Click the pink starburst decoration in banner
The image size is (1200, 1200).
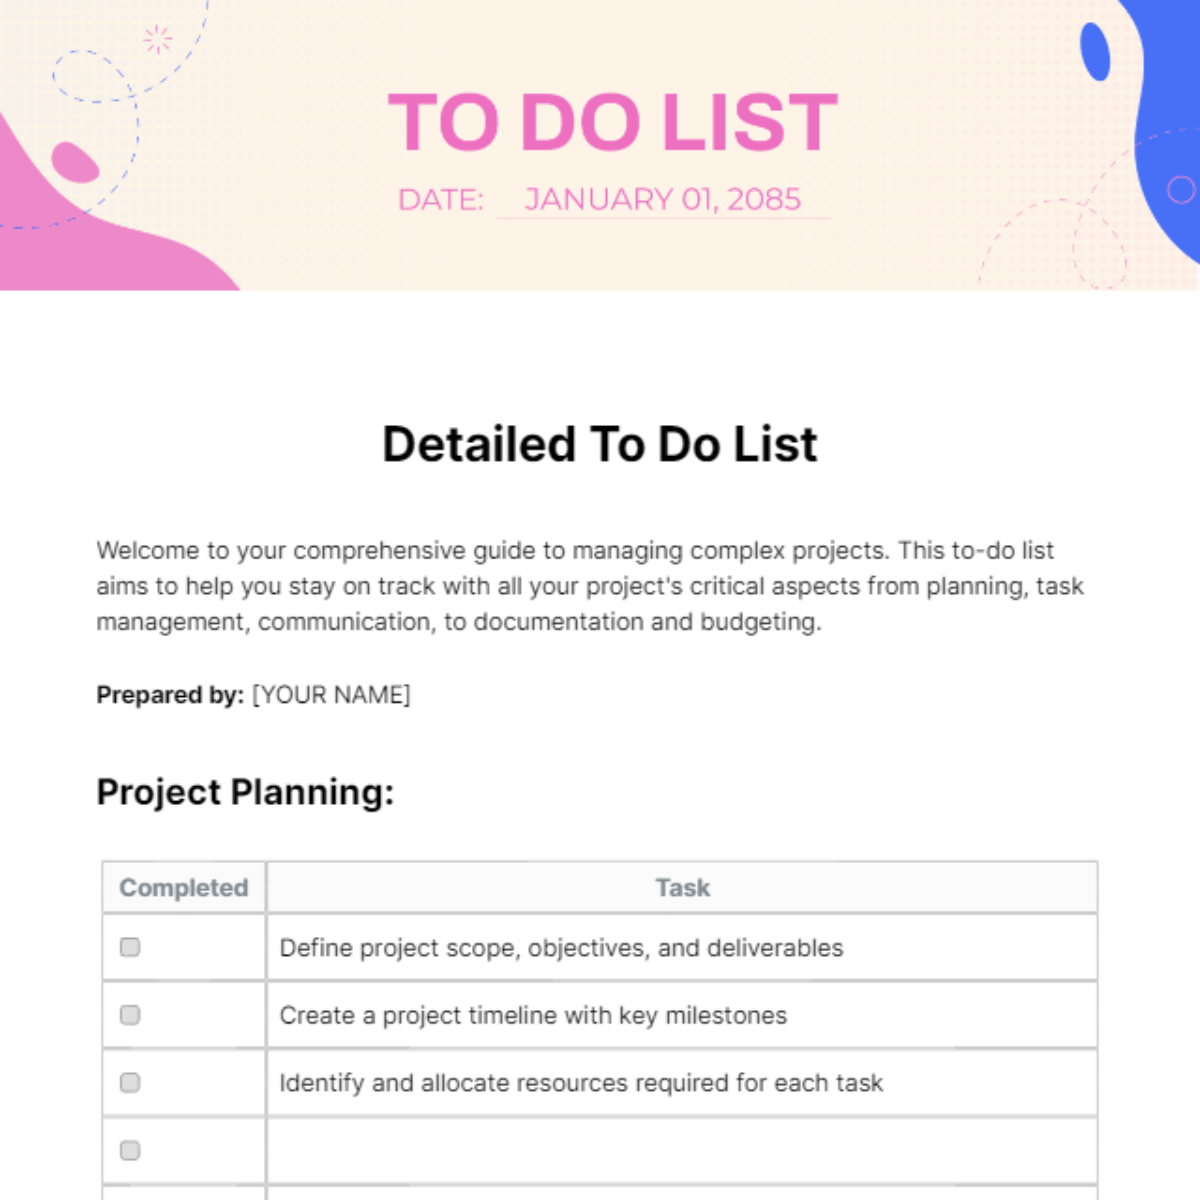pyautogui.click(x=157, y=40)
